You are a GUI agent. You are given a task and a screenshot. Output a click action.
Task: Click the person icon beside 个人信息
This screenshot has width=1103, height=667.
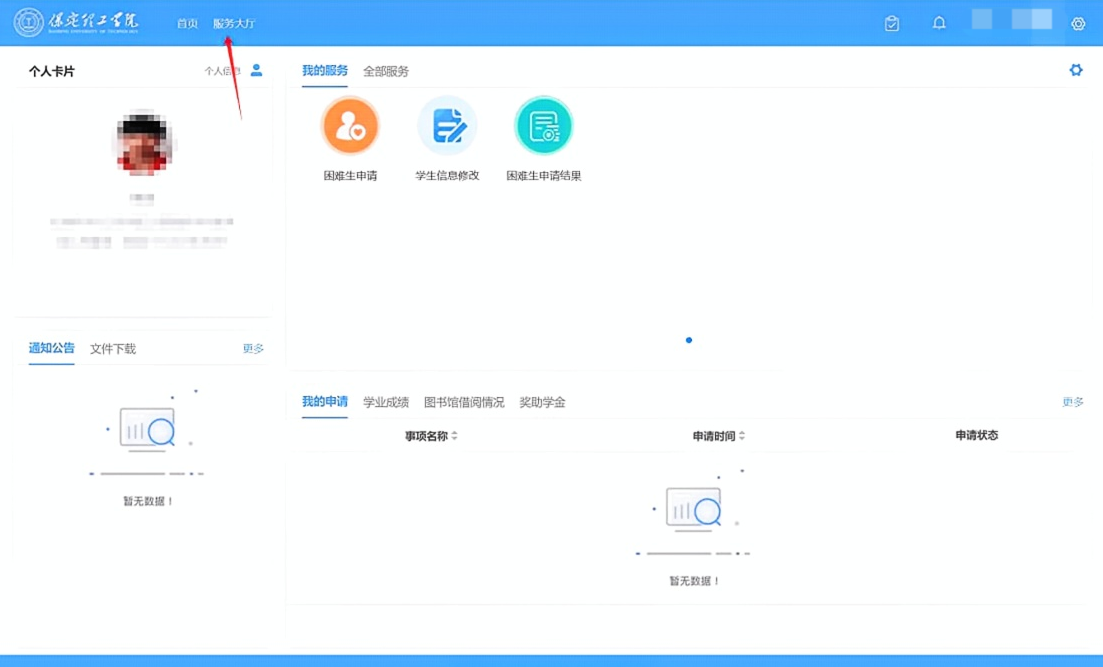click(256, 71)
